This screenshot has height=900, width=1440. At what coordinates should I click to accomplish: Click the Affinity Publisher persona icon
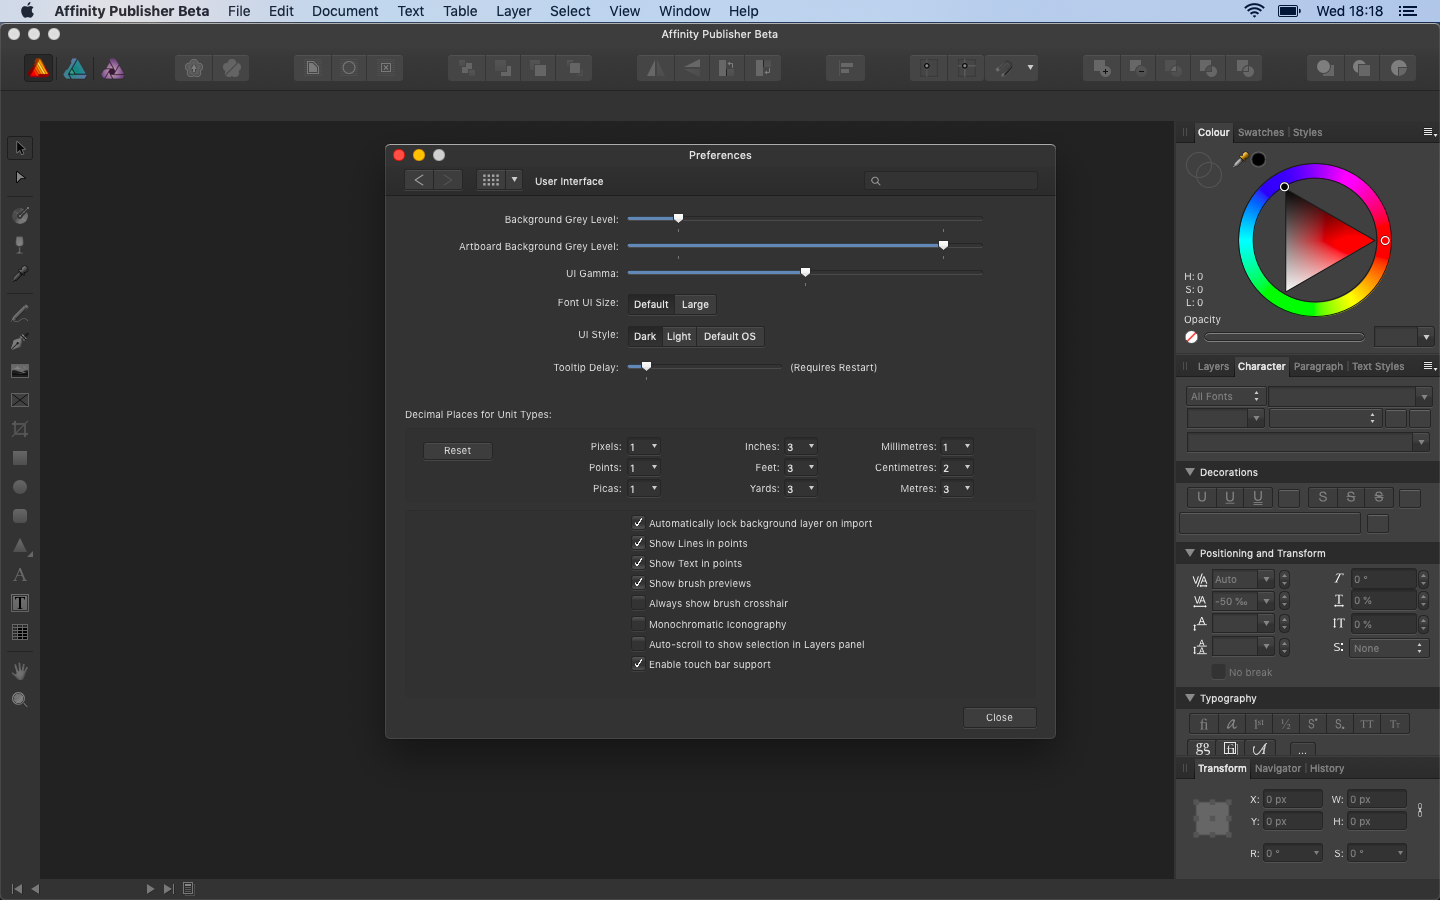38,68
